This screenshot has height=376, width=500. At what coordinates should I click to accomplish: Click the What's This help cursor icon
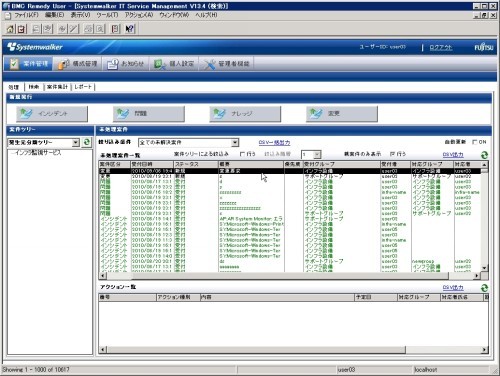pyautogui.click(x=130, y=29)
